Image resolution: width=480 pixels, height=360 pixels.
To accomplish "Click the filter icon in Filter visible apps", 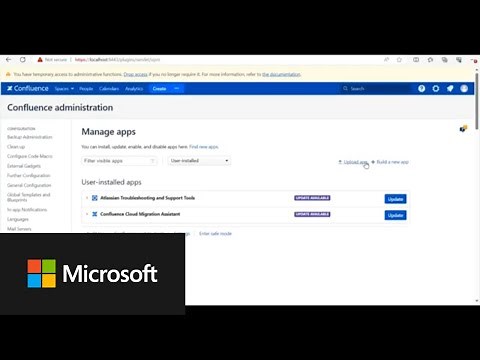I will pos(152,161).
